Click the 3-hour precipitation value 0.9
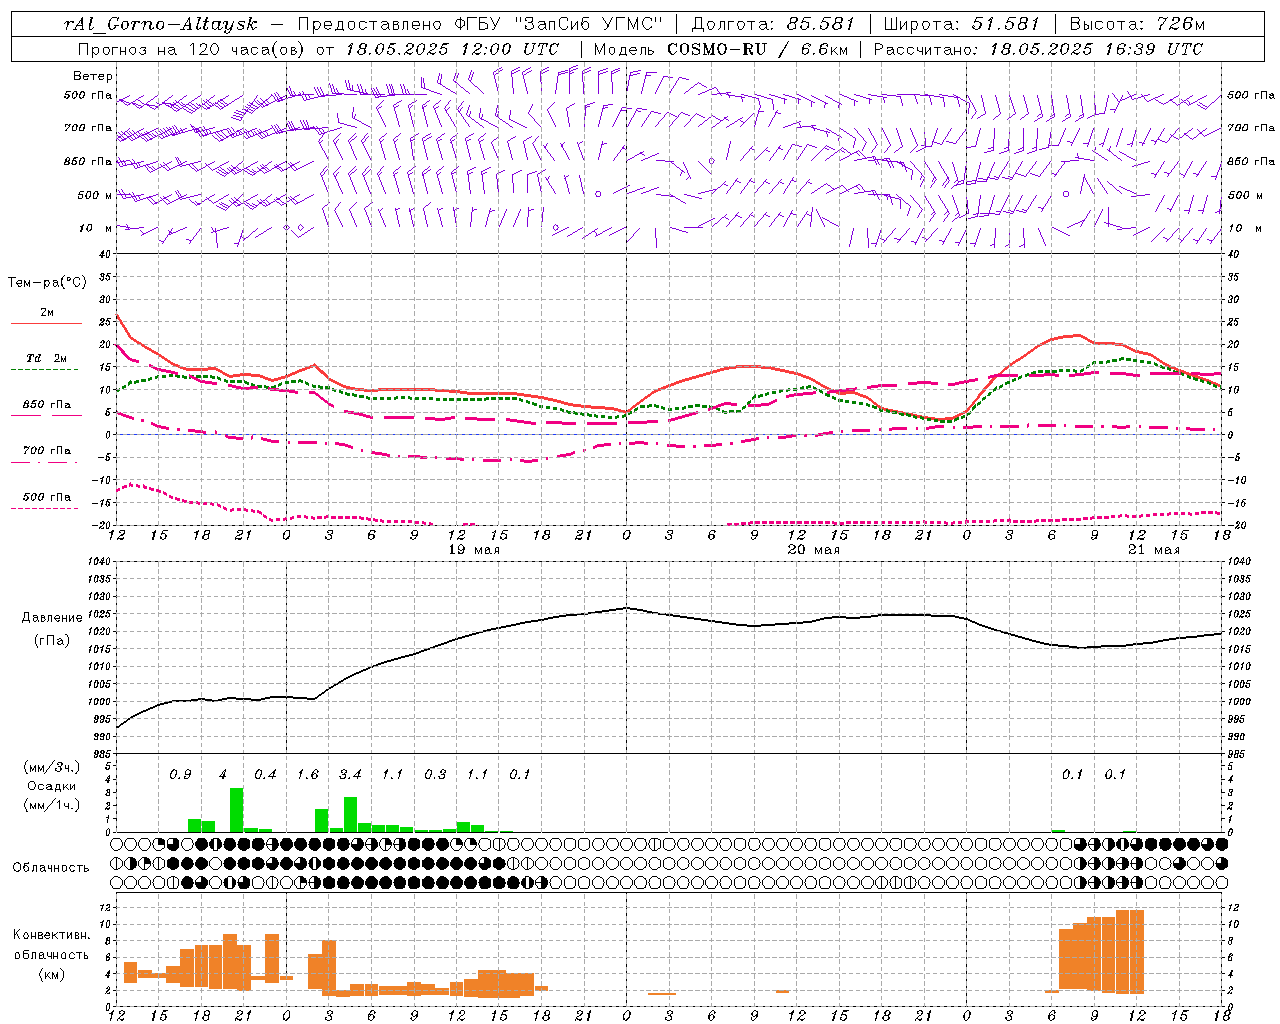The height and width of the screenshot is (1024, 1280). click(x=180, y=775)
